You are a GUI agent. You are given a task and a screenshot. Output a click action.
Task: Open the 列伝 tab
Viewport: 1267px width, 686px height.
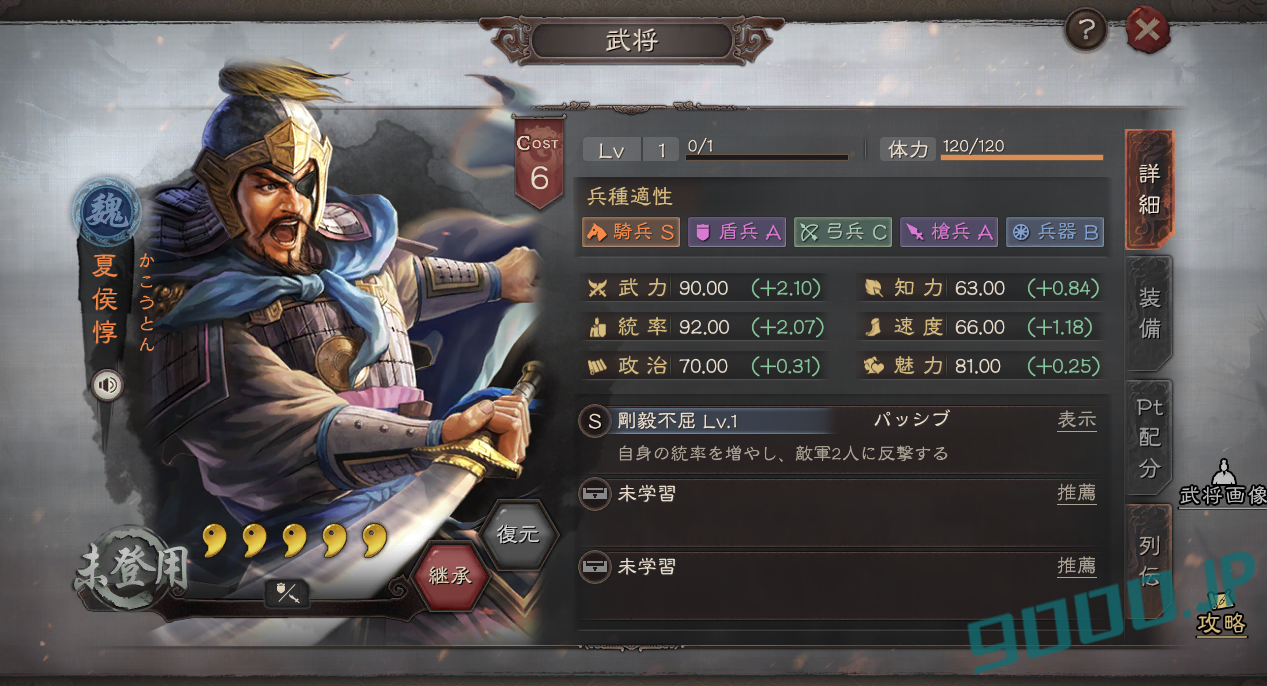[x=1149, y=560]
